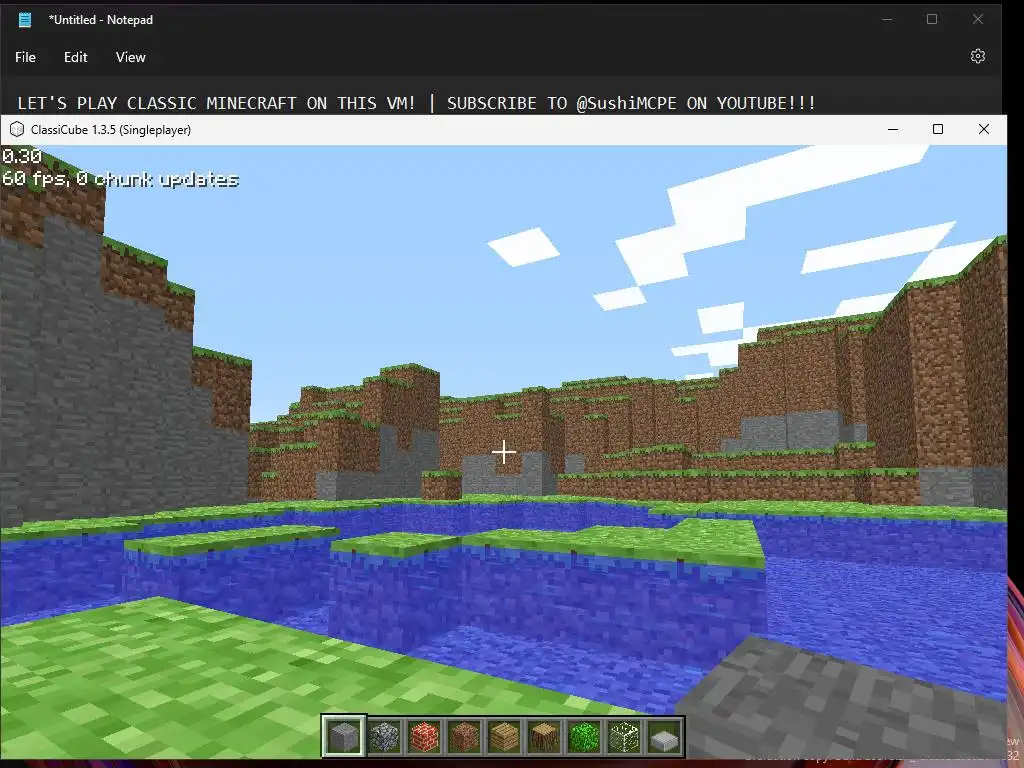This screenshot has width=1024, height=768.
Task: Click the '0.30' version text in game
Action: coord(22,156)
